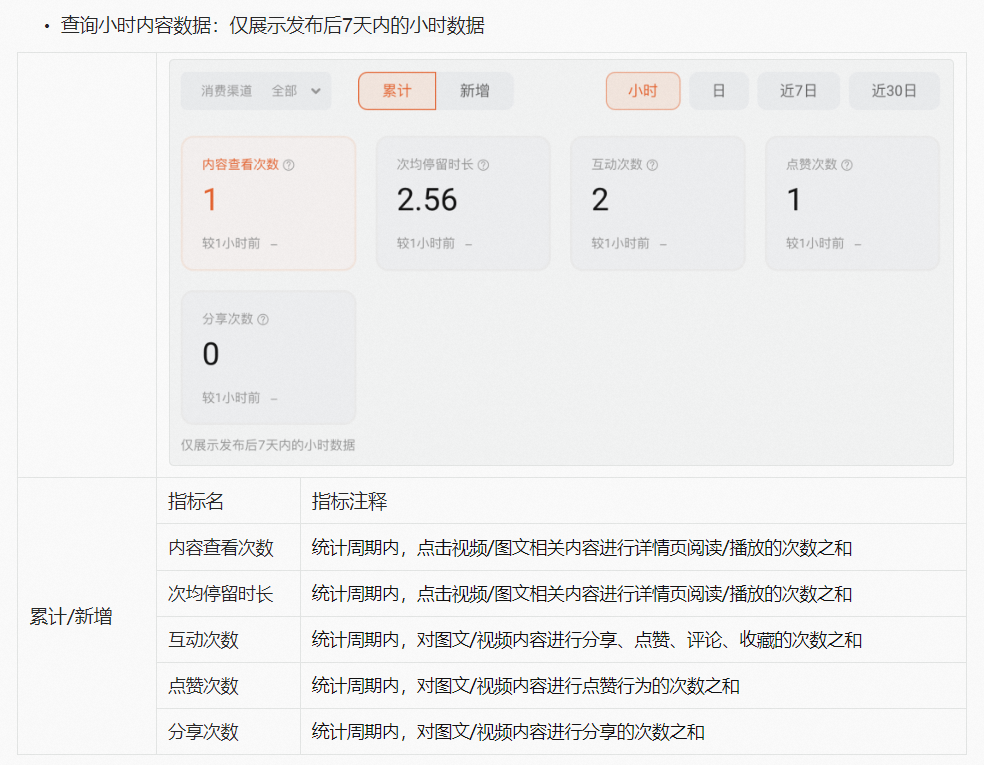Select the 次均停留时长 metric card

click(463, 203)
